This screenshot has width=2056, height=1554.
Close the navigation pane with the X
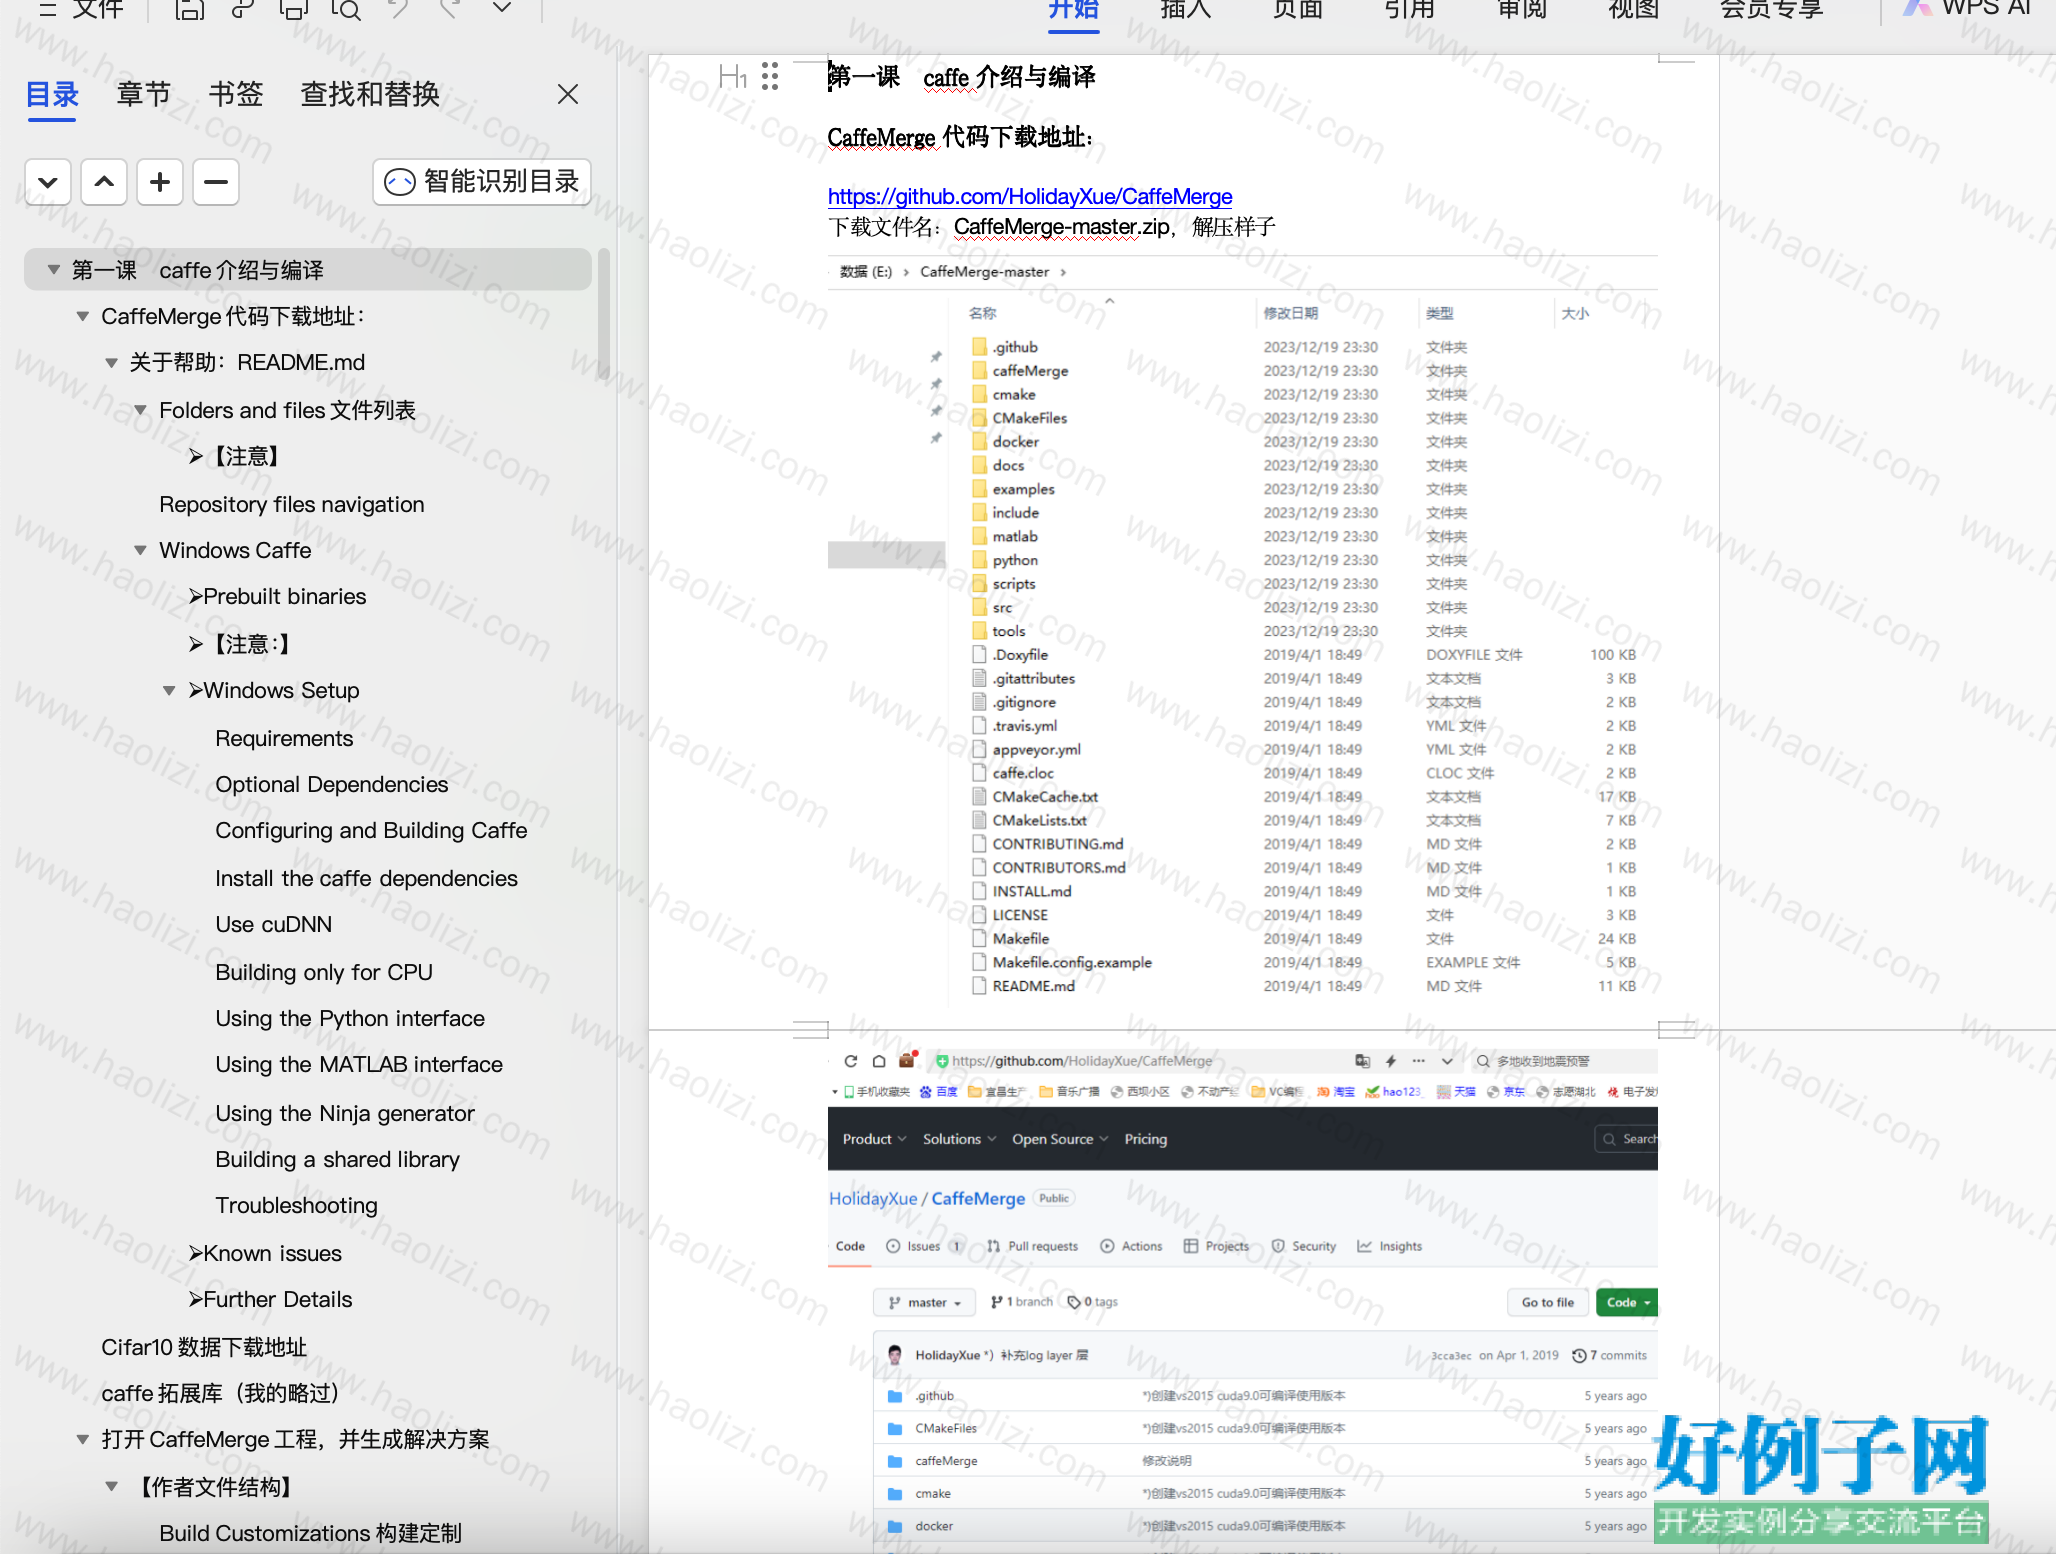tap(568, 94)
